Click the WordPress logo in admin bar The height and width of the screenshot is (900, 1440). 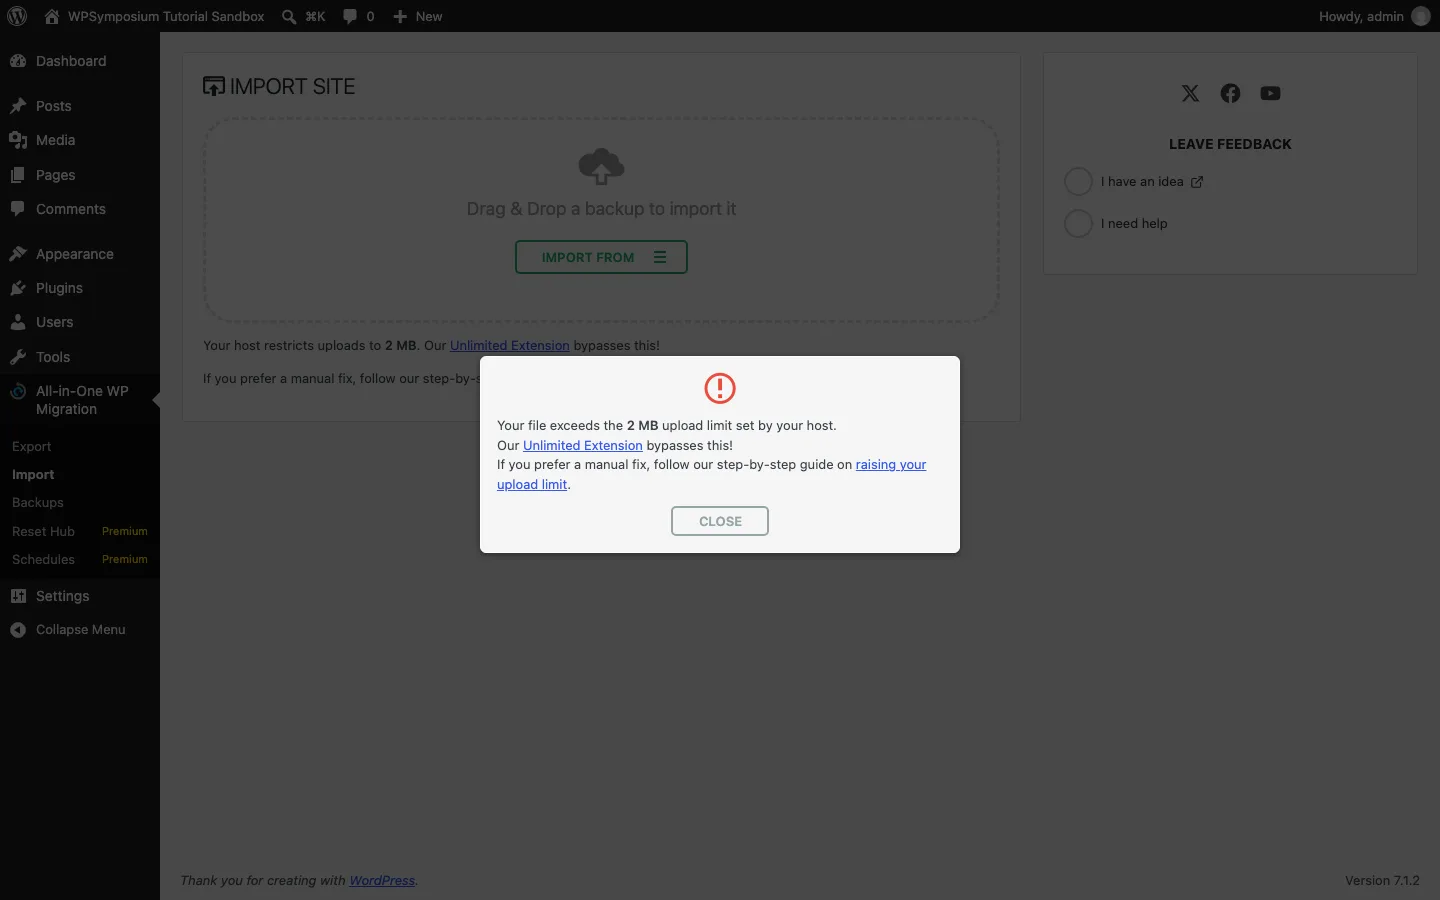pyautogui.click(x=17, y=16)
